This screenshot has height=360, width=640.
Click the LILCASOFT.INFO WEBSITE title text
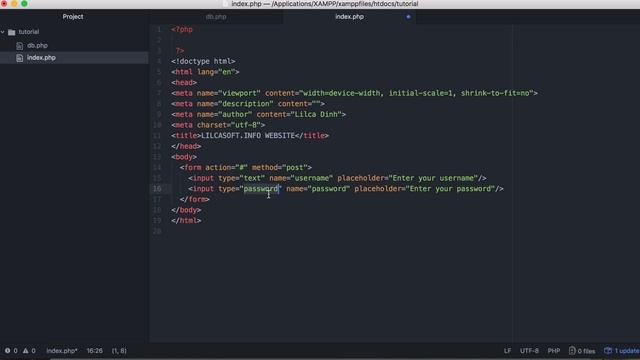tap(248, 136)
